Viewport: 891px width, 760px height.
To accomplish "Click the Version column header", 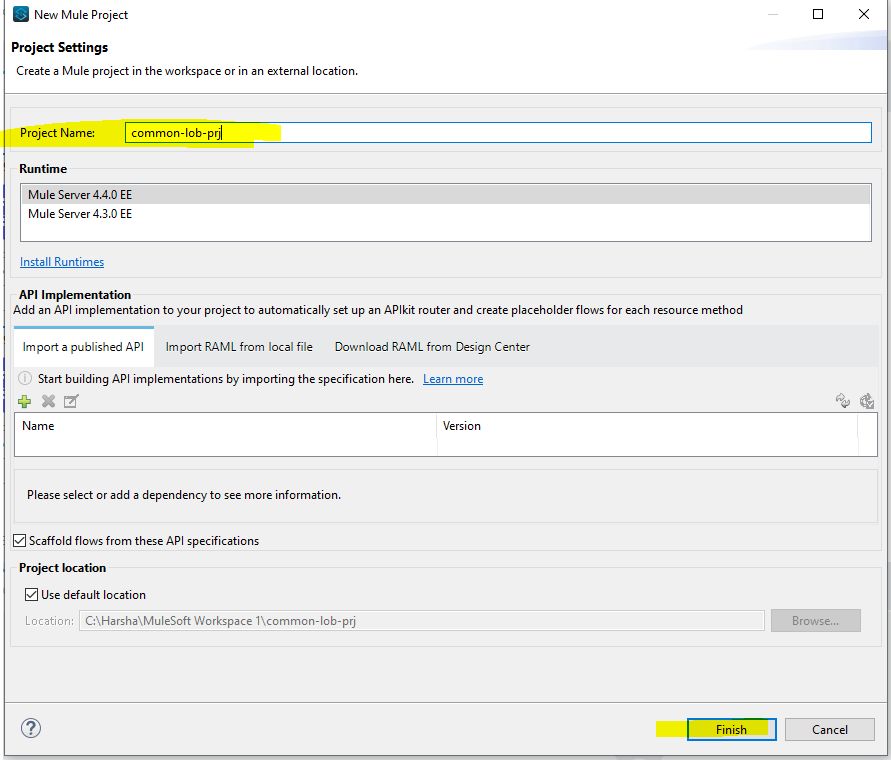I will point(647,426).
